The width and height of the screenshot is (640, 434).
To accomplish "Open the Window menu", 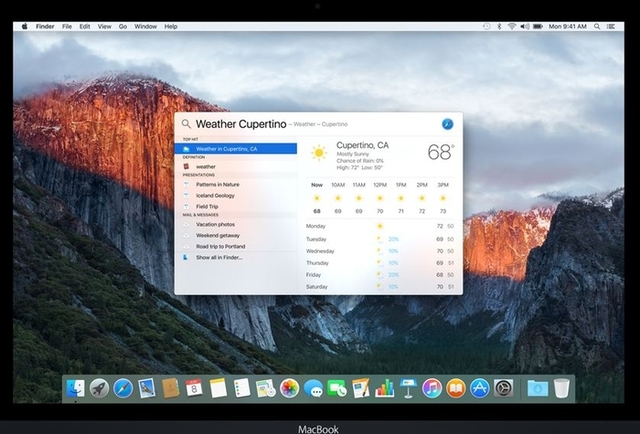I will 146,27.
